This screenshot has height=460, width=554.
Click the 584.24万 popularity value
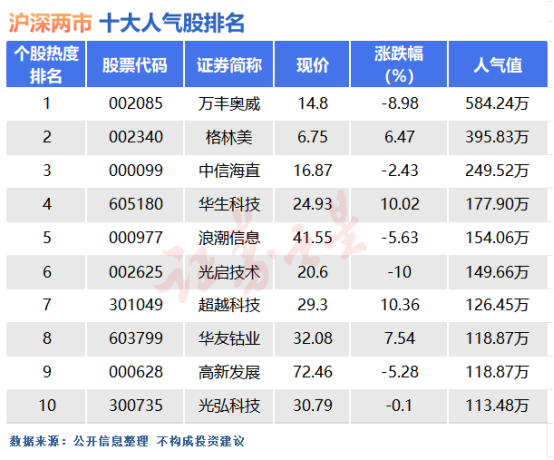pos(497,104)
